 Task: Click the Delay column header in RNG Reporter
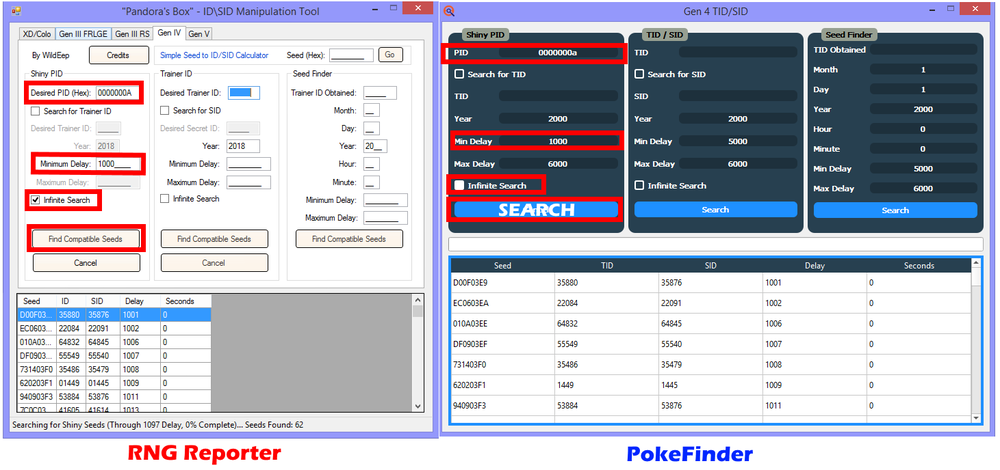[x=134, y=300]
